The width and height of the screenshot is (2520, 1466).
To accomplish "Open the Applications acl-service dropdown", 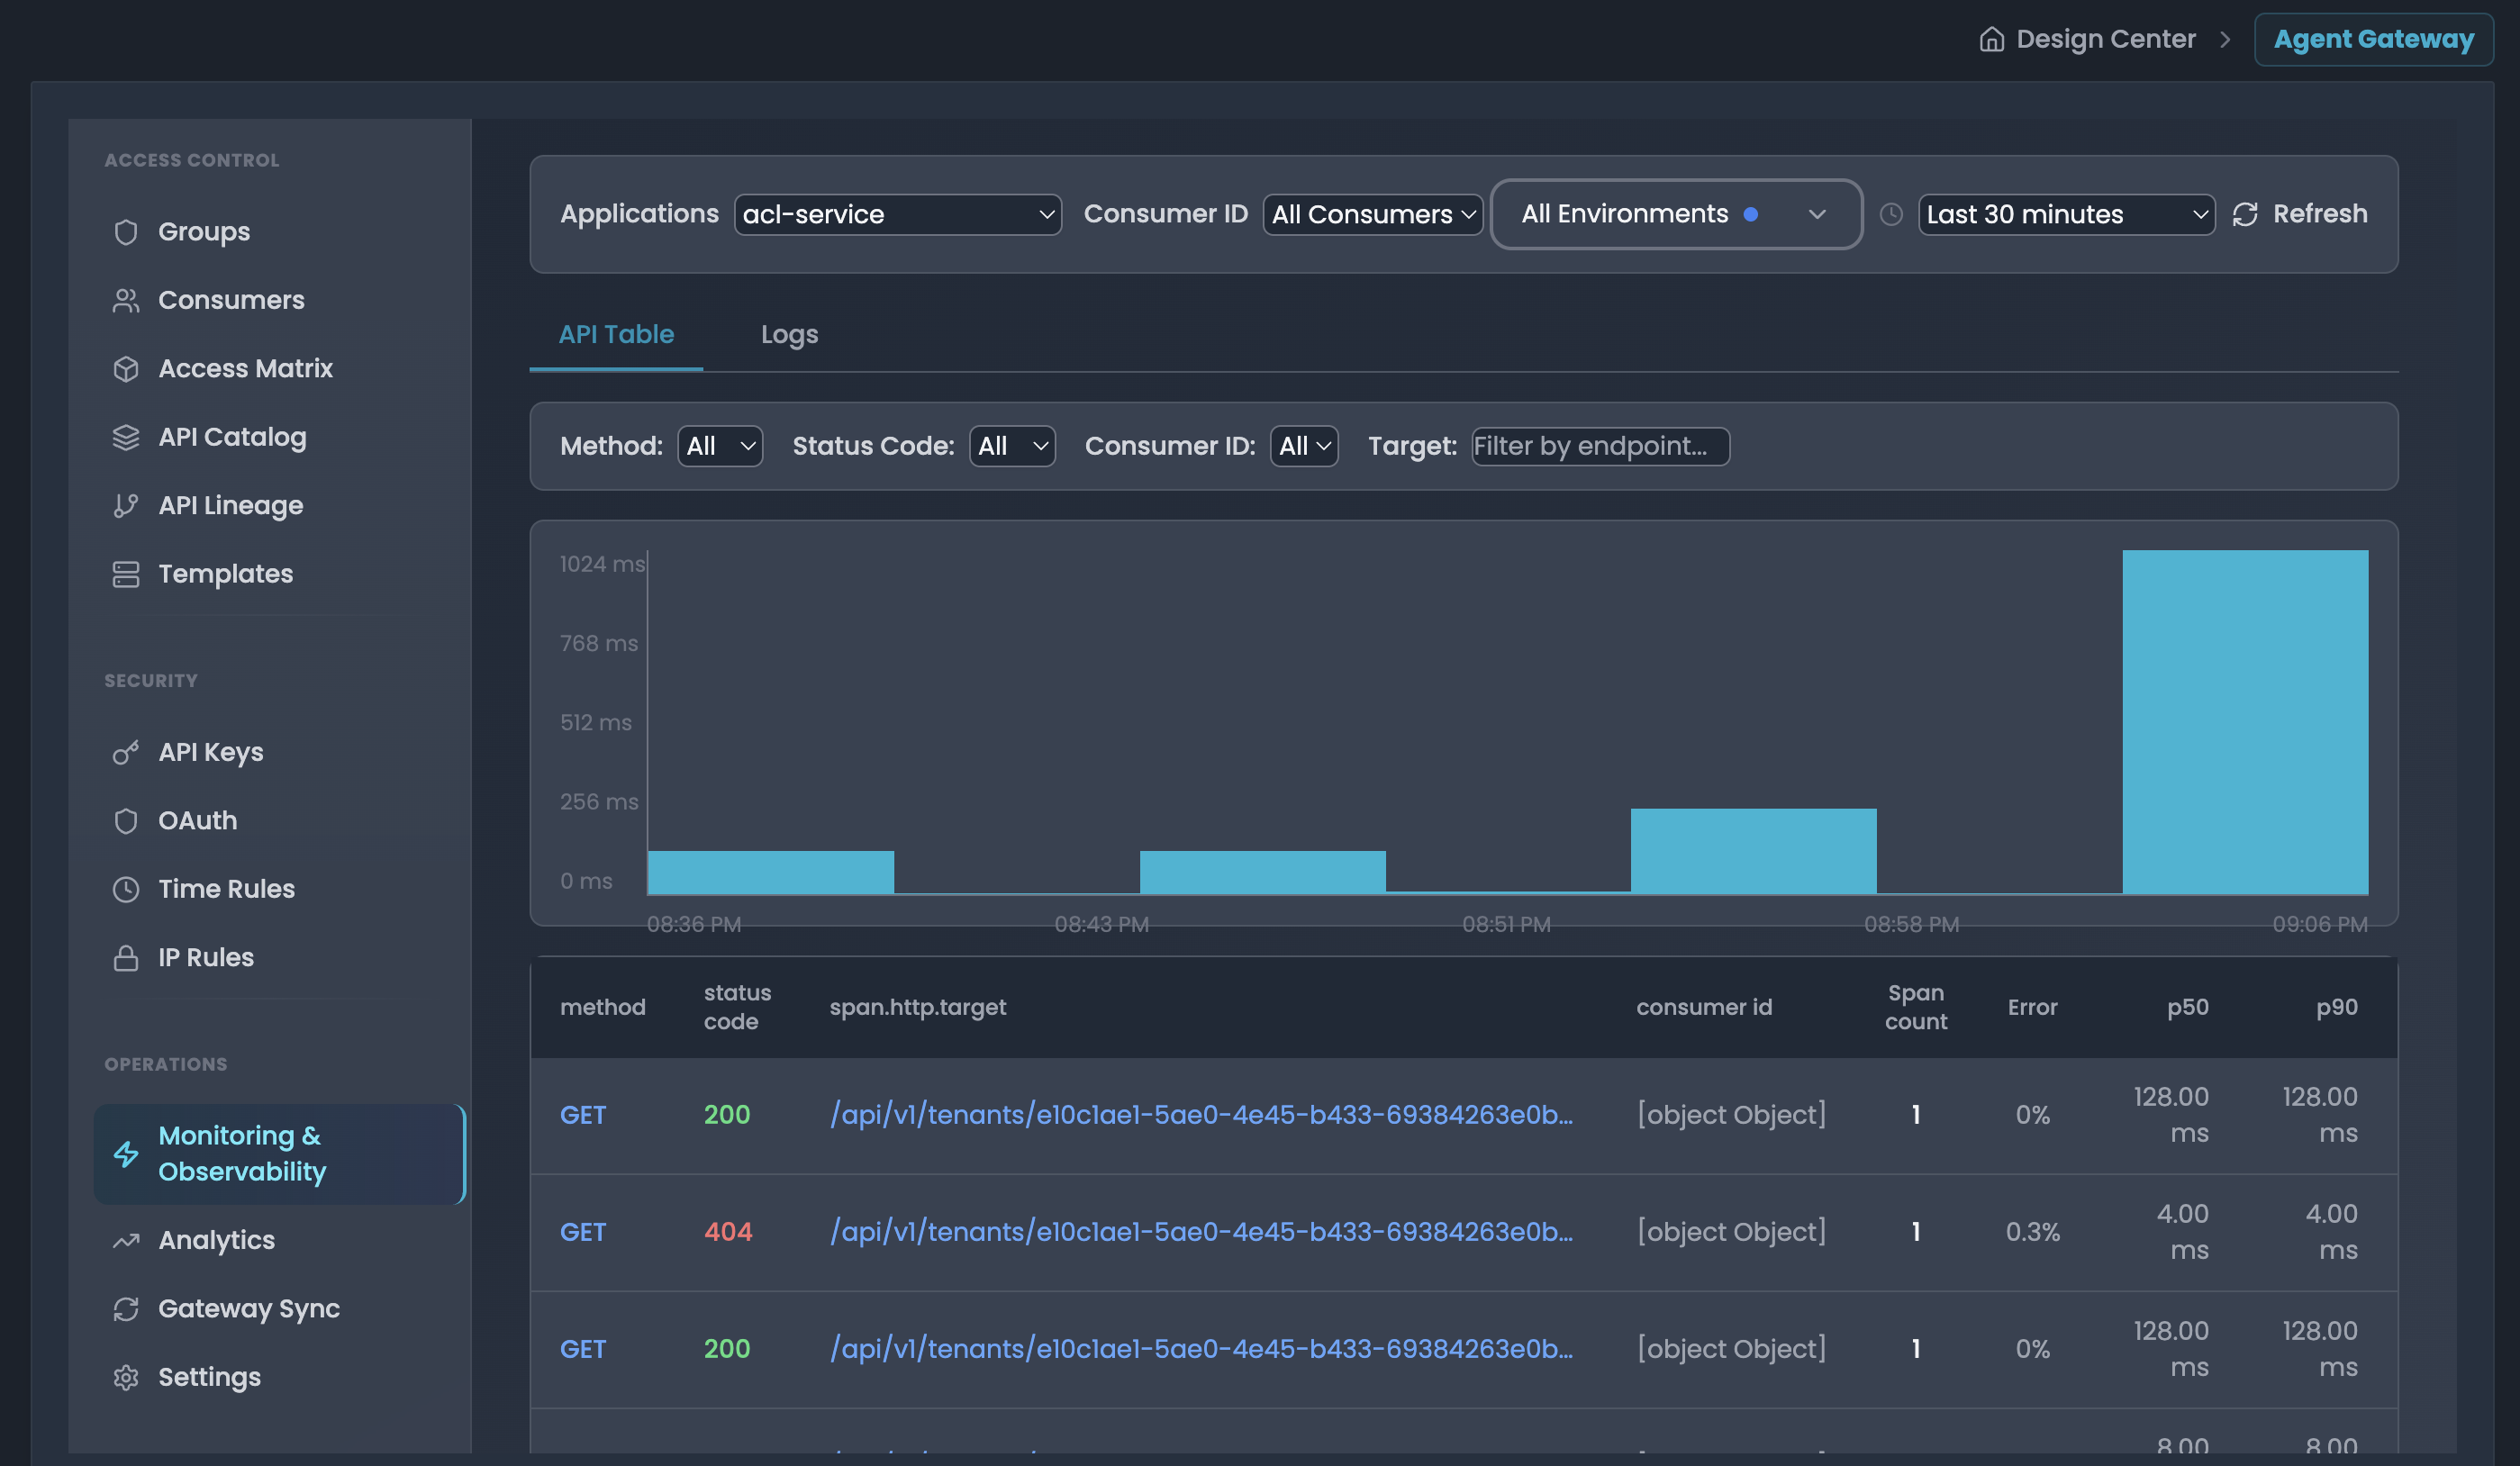I will (897, 214).
